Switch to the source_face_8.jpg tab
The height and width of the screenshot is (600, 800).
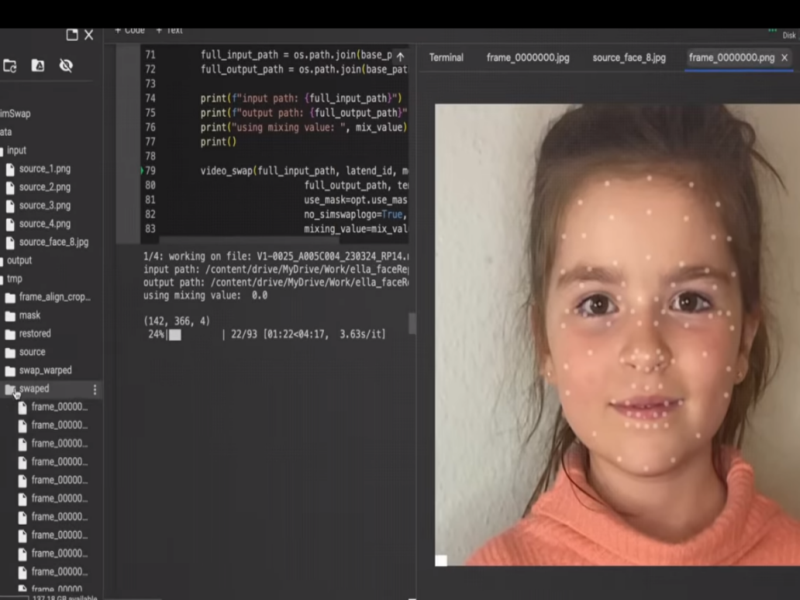[x=628, y=58]
